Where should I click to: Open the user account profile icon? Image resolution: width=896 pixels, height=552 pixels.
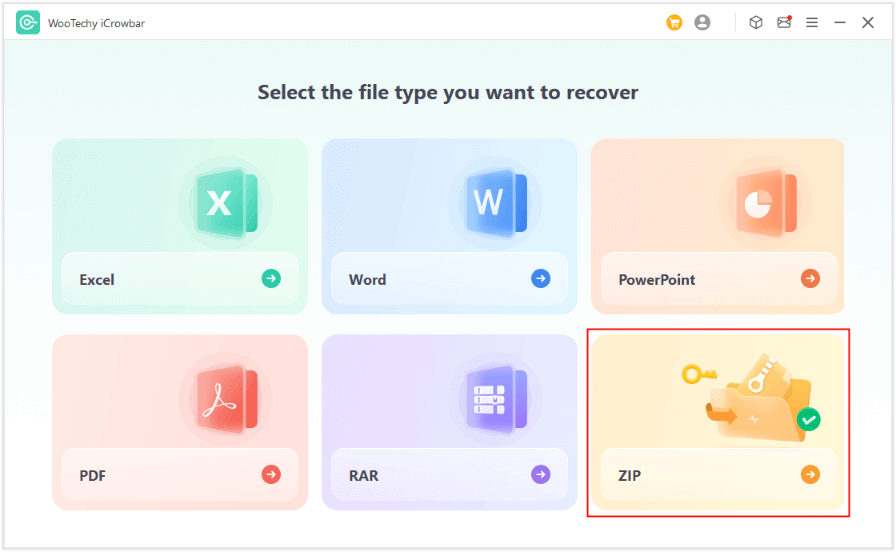[702, 22]
